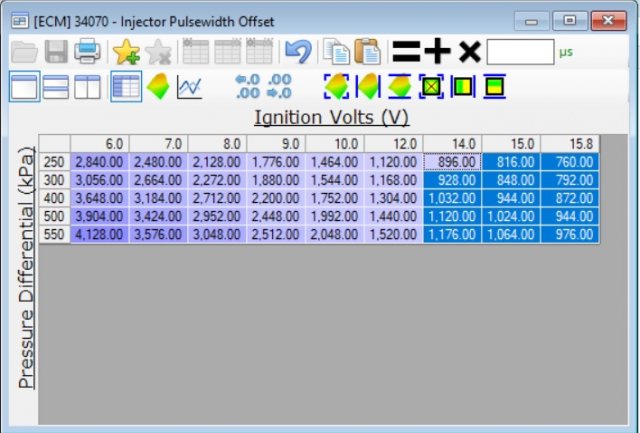Open the 2D line graph view
Image resolution: width=640 pixels, height=433 pixels.
(x=188, y=87)
